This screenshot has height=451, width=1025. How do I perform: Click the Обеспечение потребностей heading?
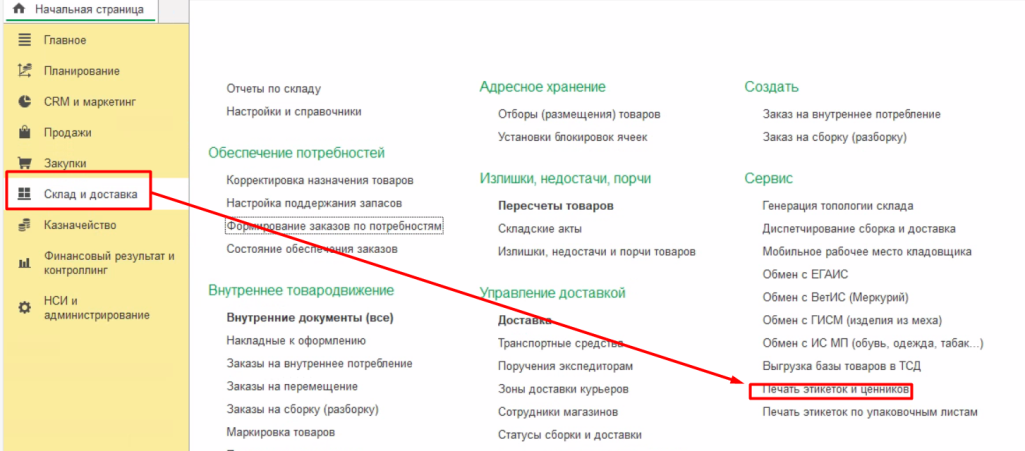pyautogui.click(x=297, y=153)
